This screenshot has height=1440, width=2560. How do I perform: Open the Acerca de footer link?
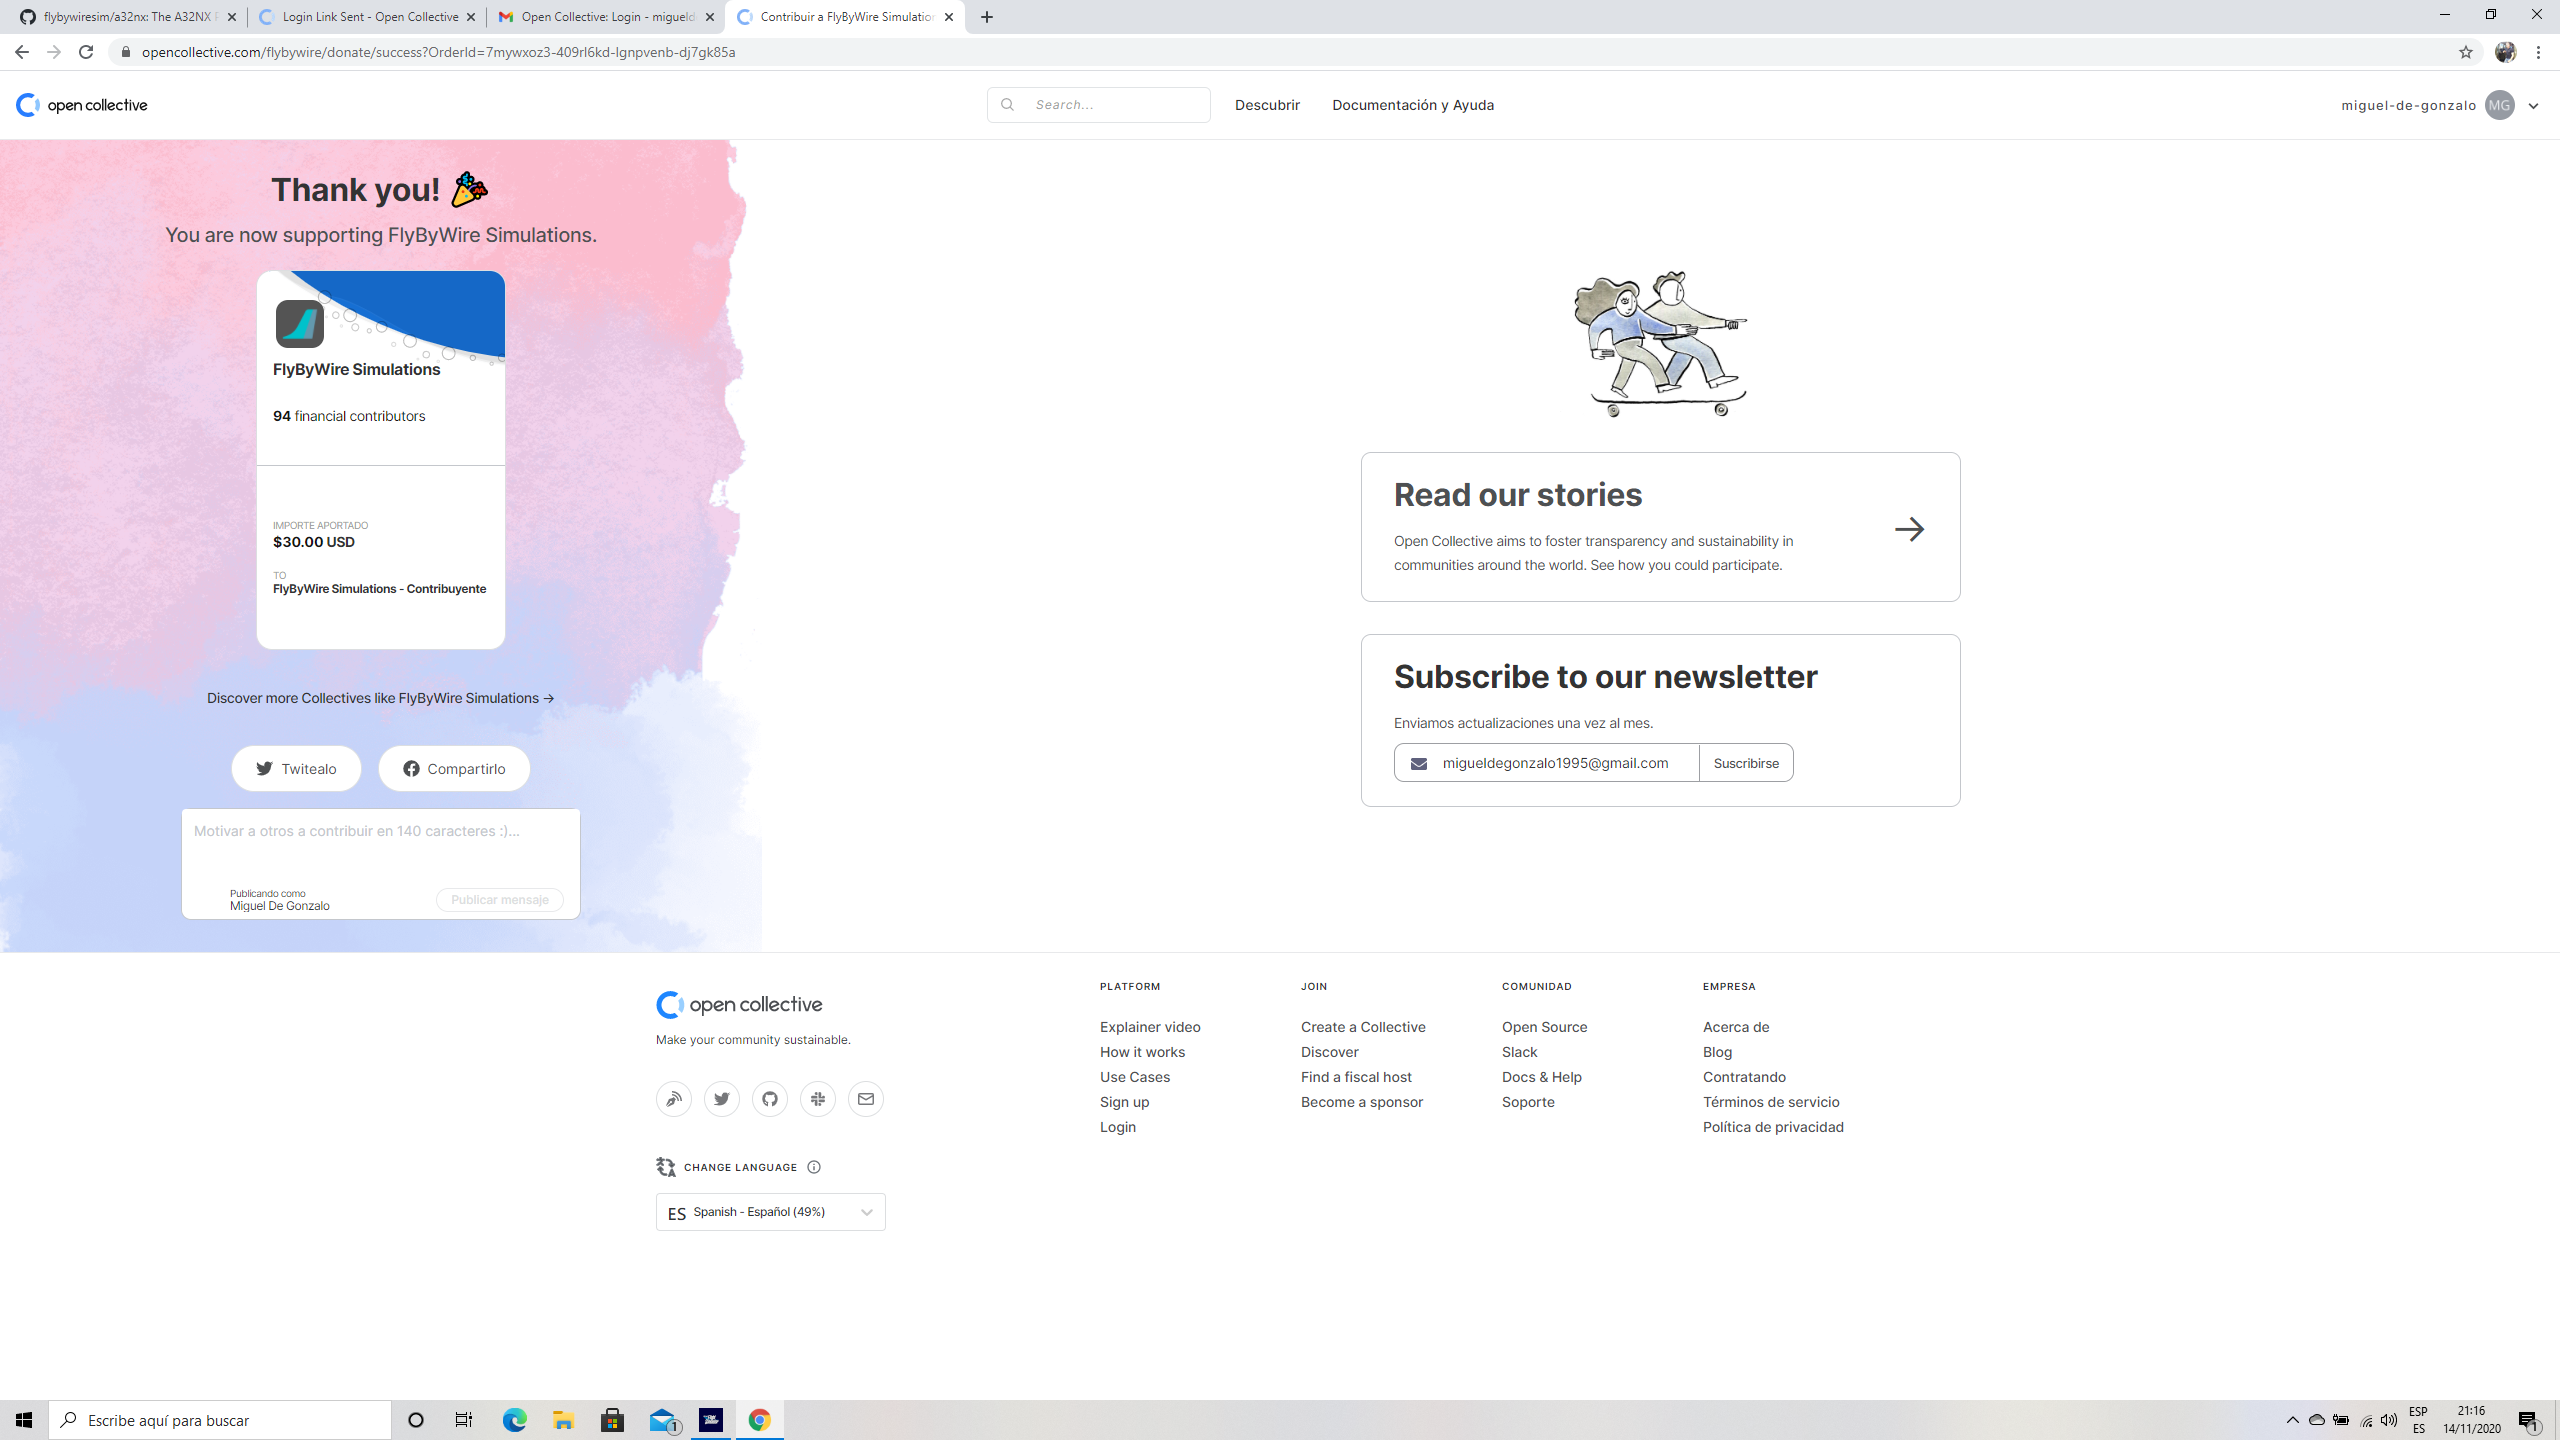tap(1736, 1027)
